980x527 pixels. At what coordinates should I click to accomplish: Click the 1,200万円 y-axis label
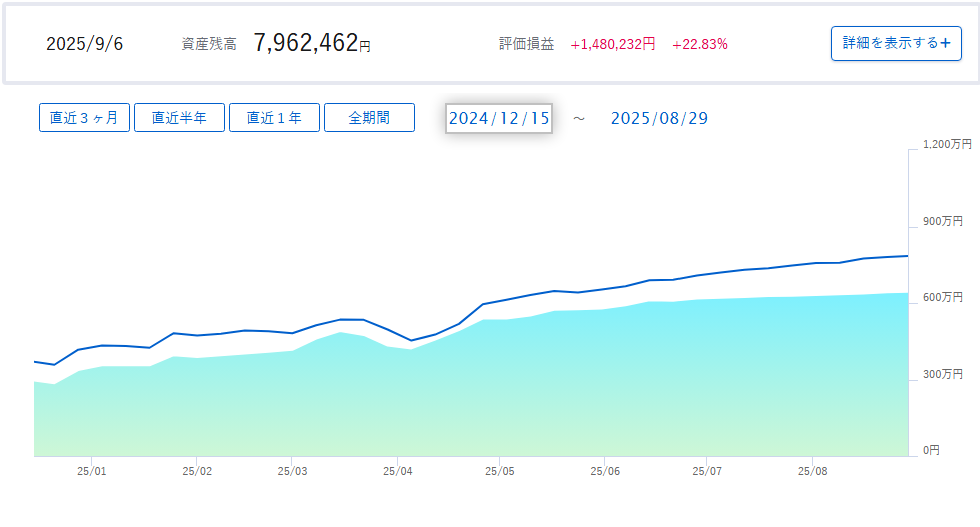[x=946, y=145]
